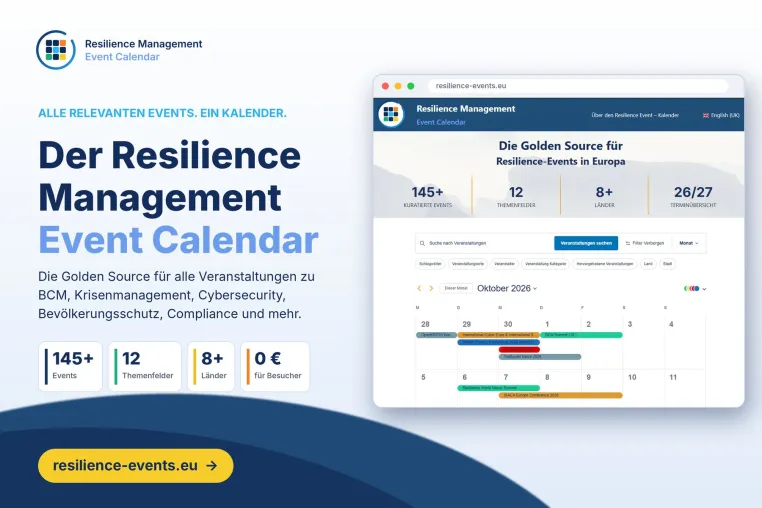Select calendar day 4
762x508 pixels.
coord(671,324)
